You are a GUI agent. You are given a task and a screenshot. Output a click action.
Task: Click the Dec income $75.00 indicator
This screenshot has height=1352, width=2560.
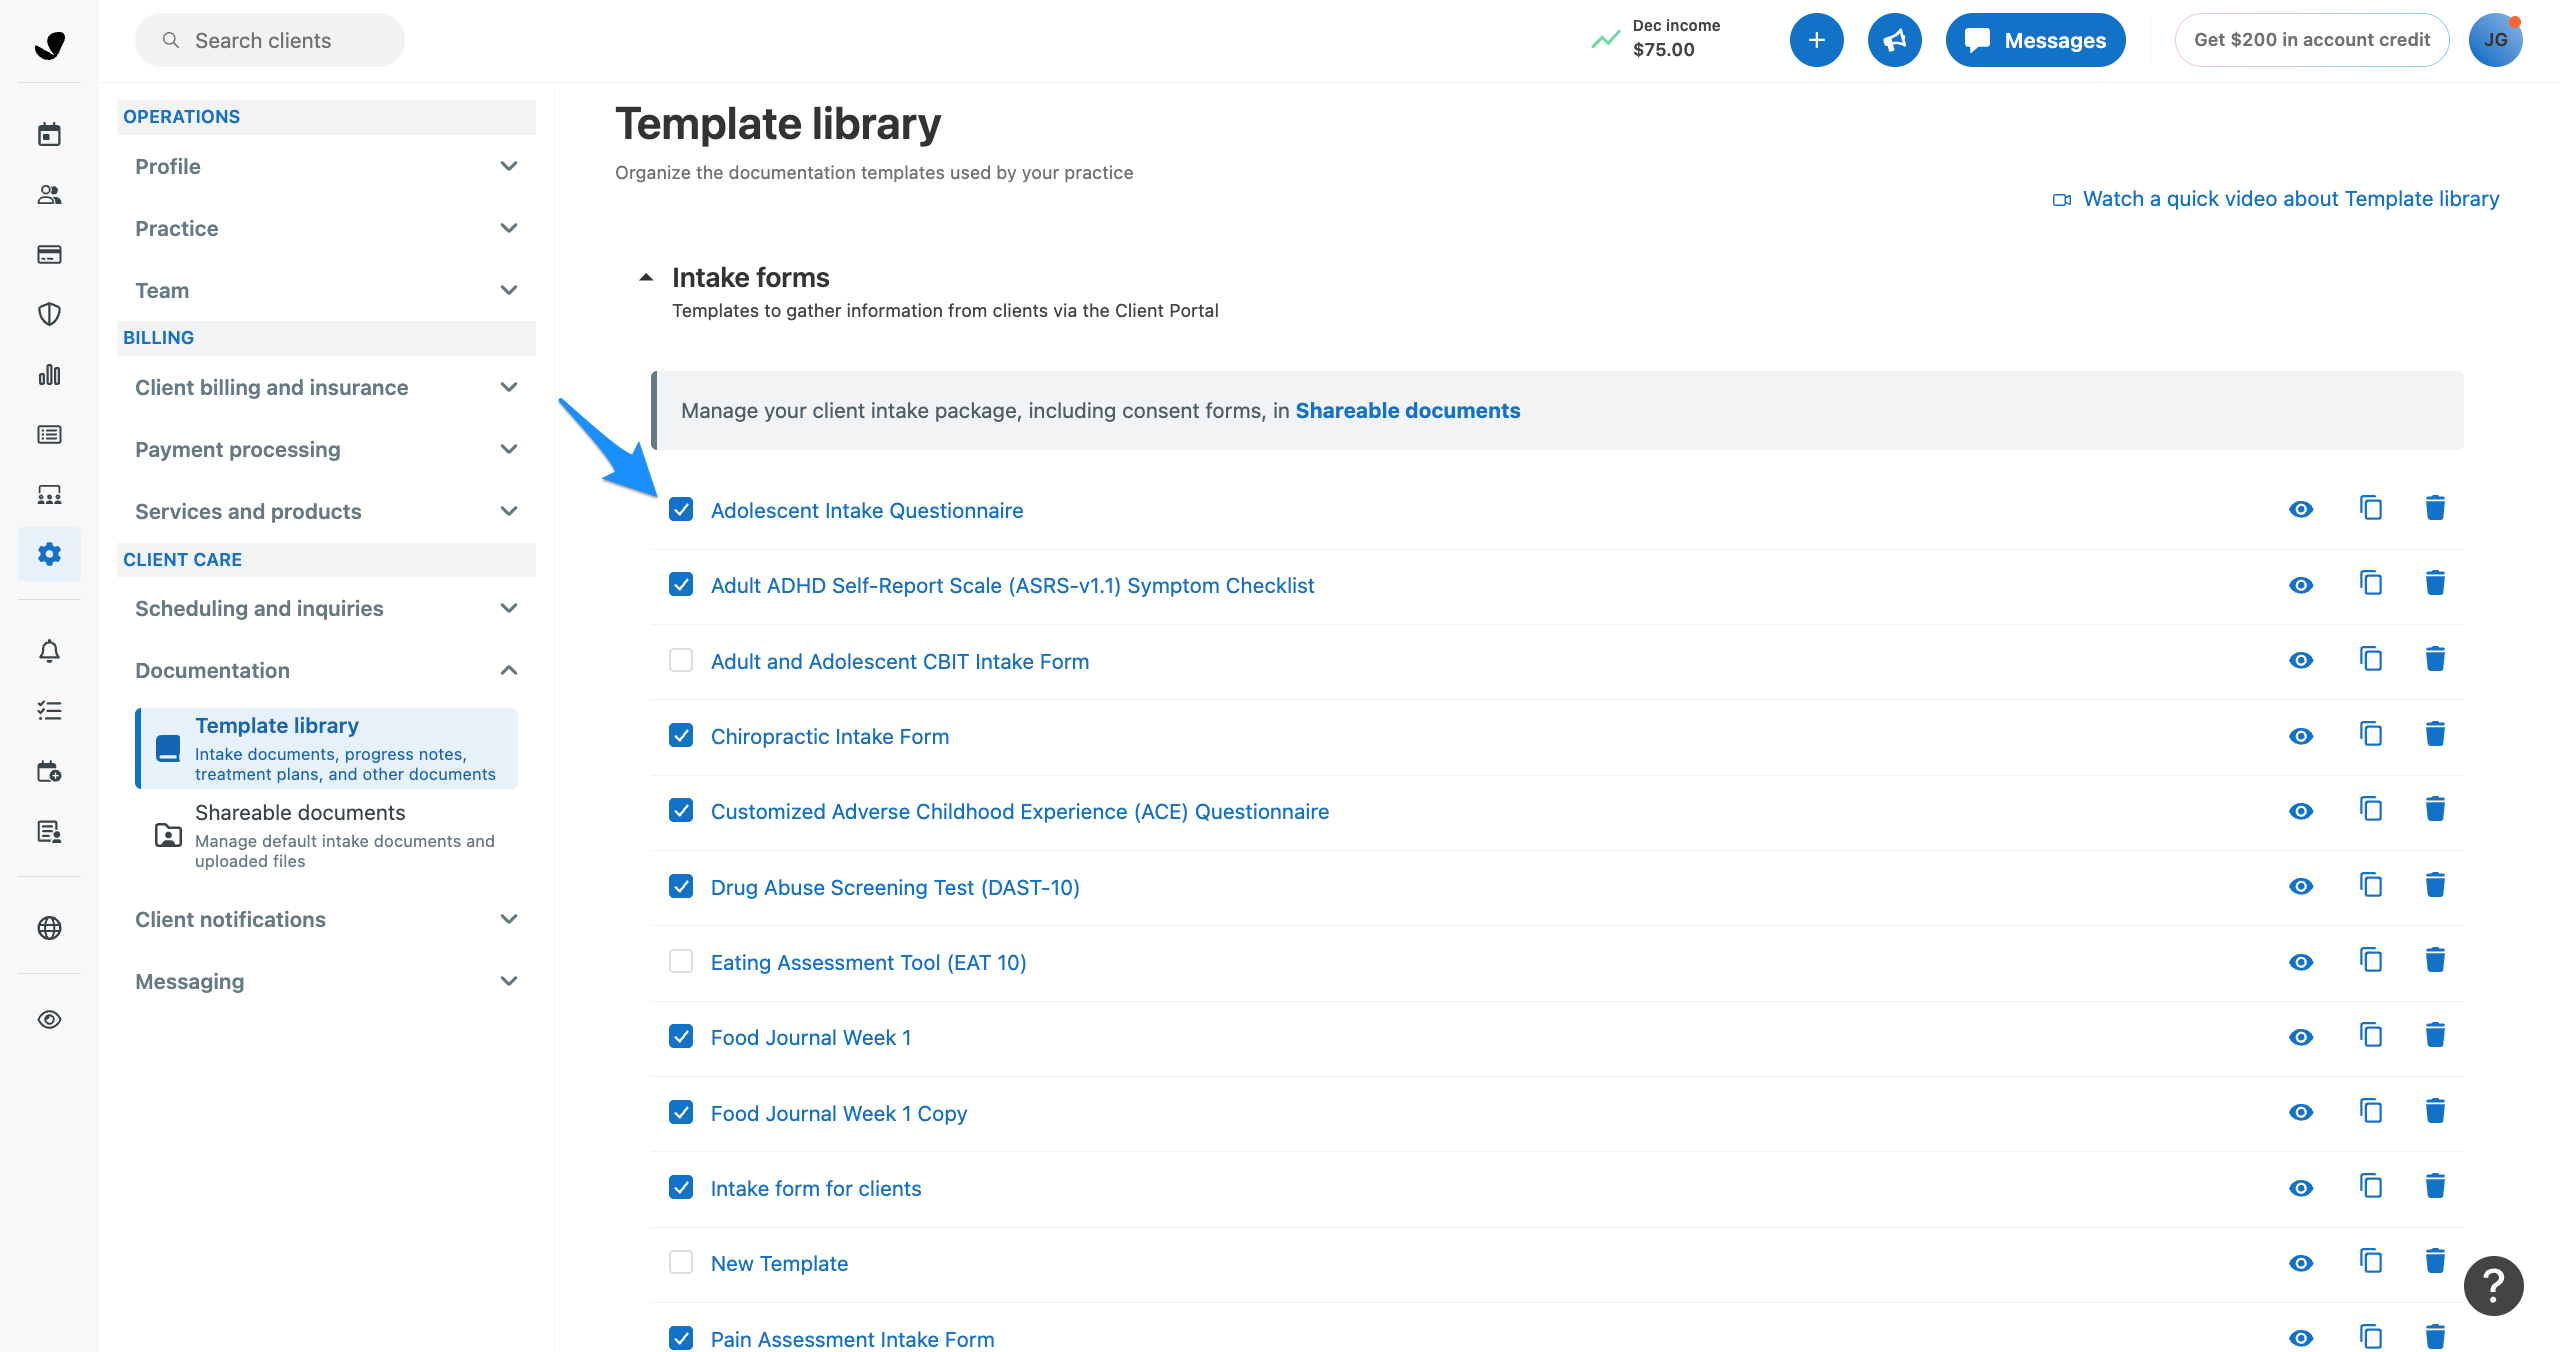1662,38
